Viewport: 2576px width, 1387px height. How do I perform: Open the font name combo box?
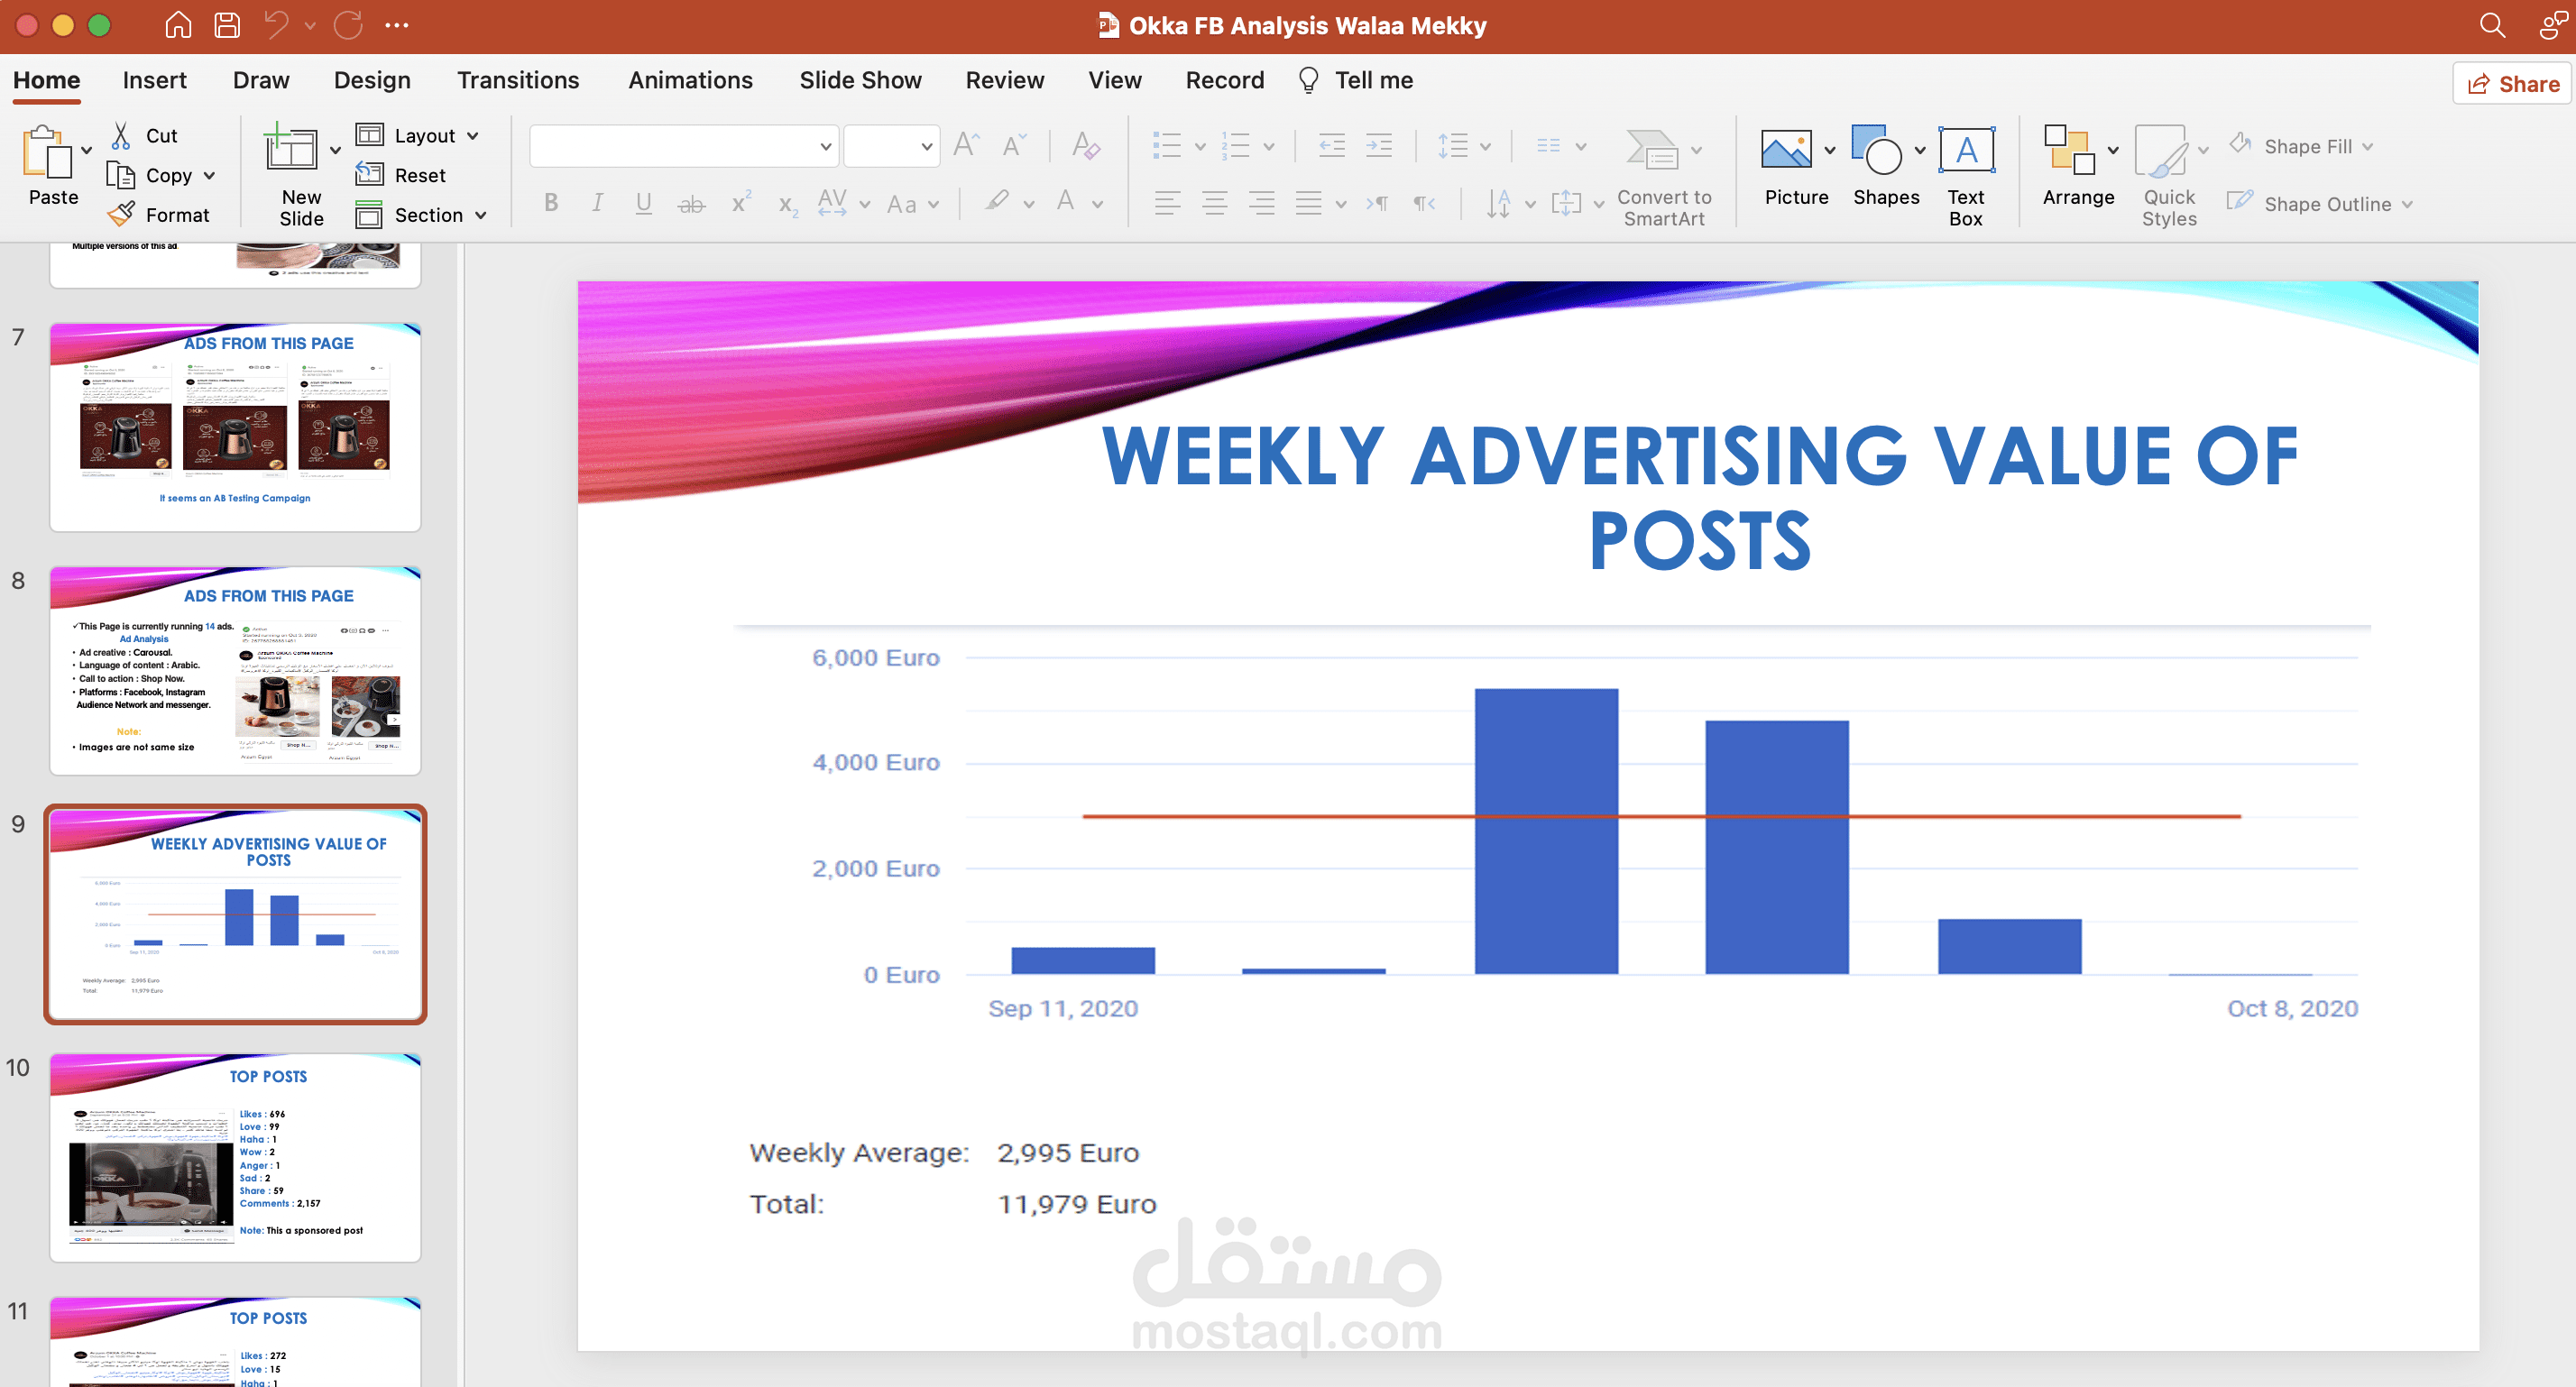684,146
